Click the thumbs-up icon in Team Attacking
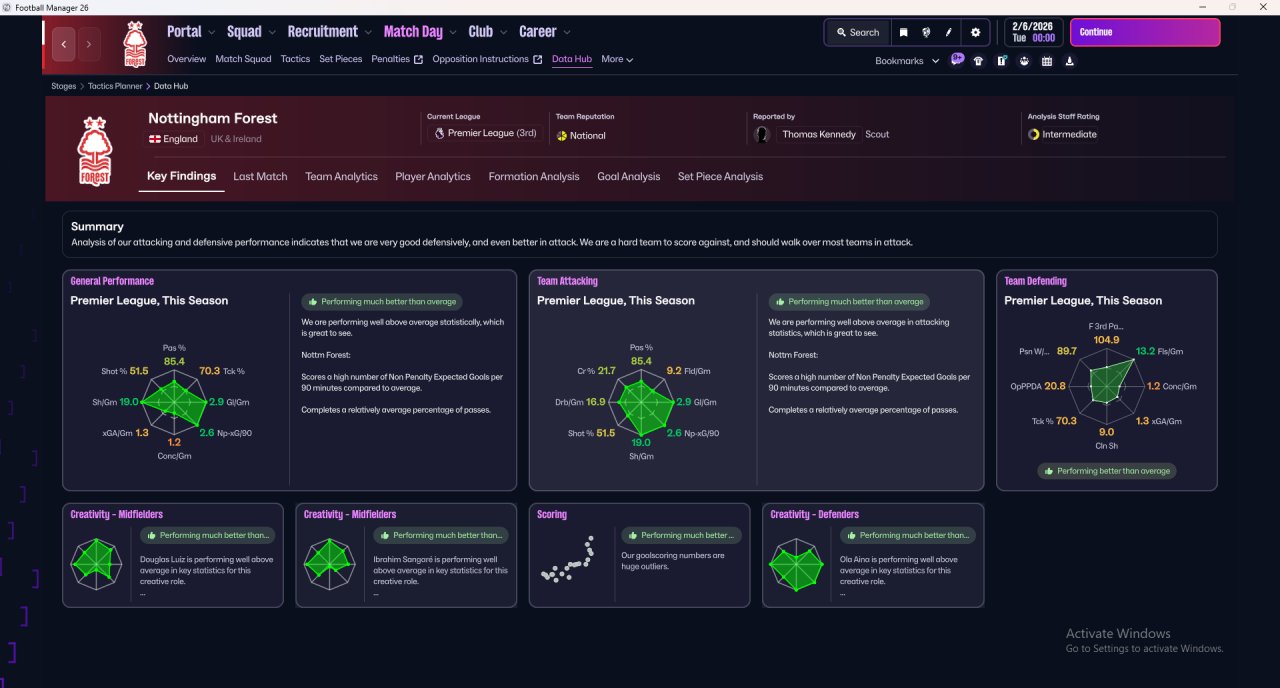The height and width of the screenshot is (688, 1280). click(780, 301)
